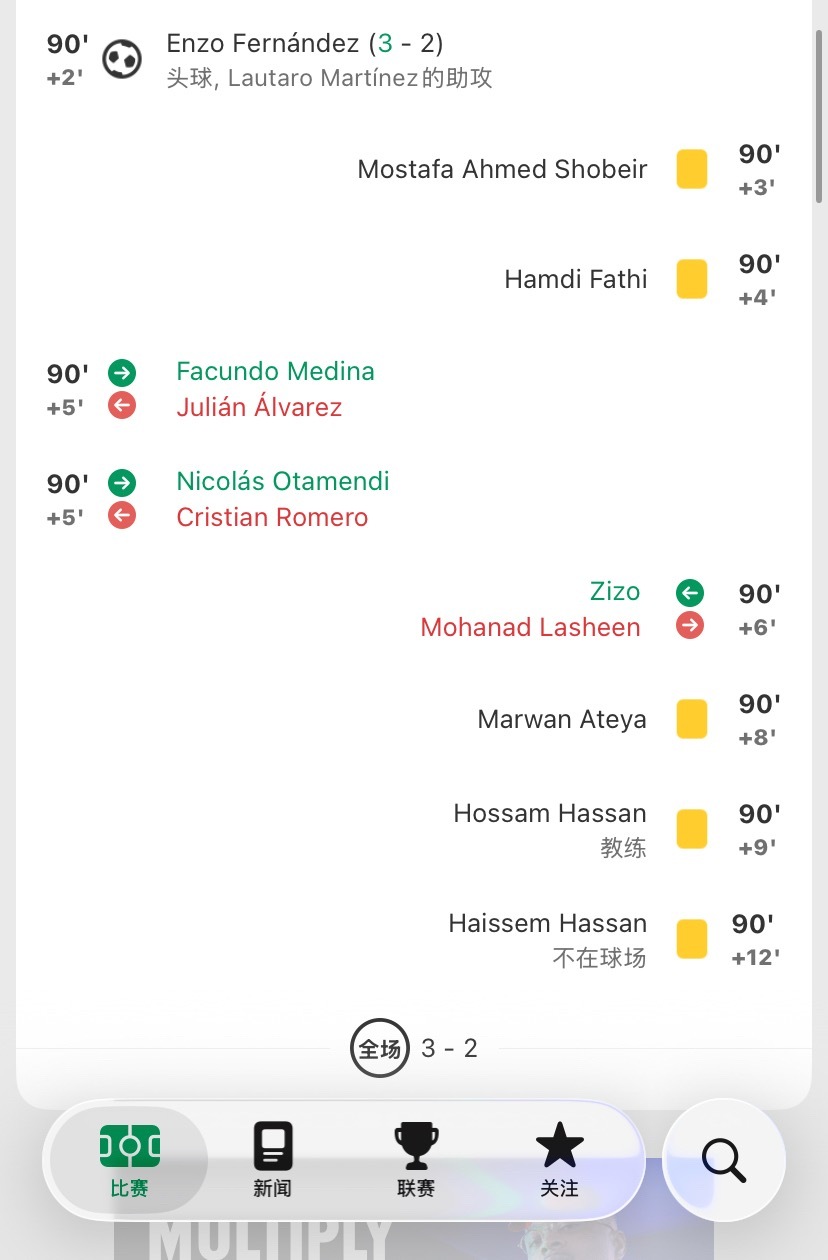
Task: Select the 比赛 matches tab
Action: pos(130,1160)
